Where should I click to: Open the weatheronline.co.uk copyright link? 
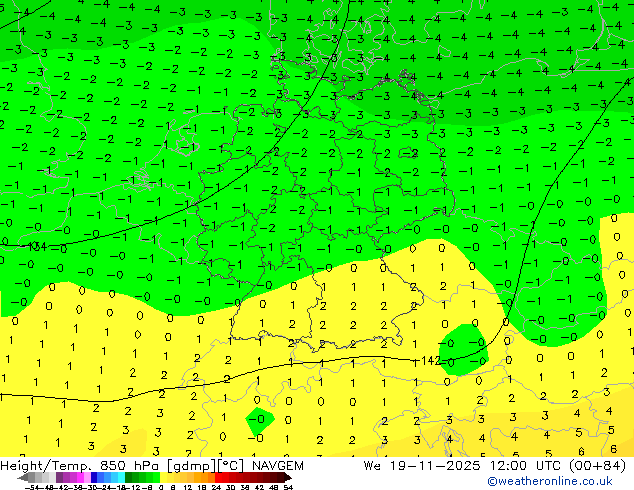point(549,481)
